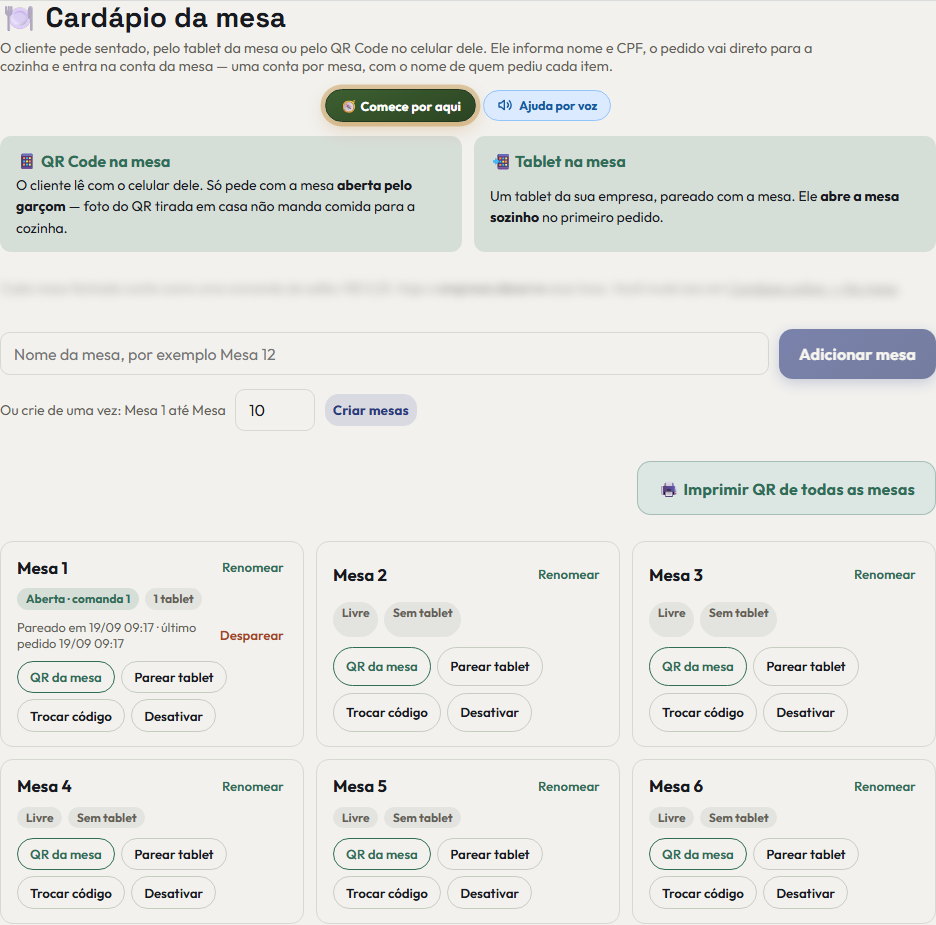Click Criar mesas button
This screenshot has height=925, width=936.
tap(371, 411)
